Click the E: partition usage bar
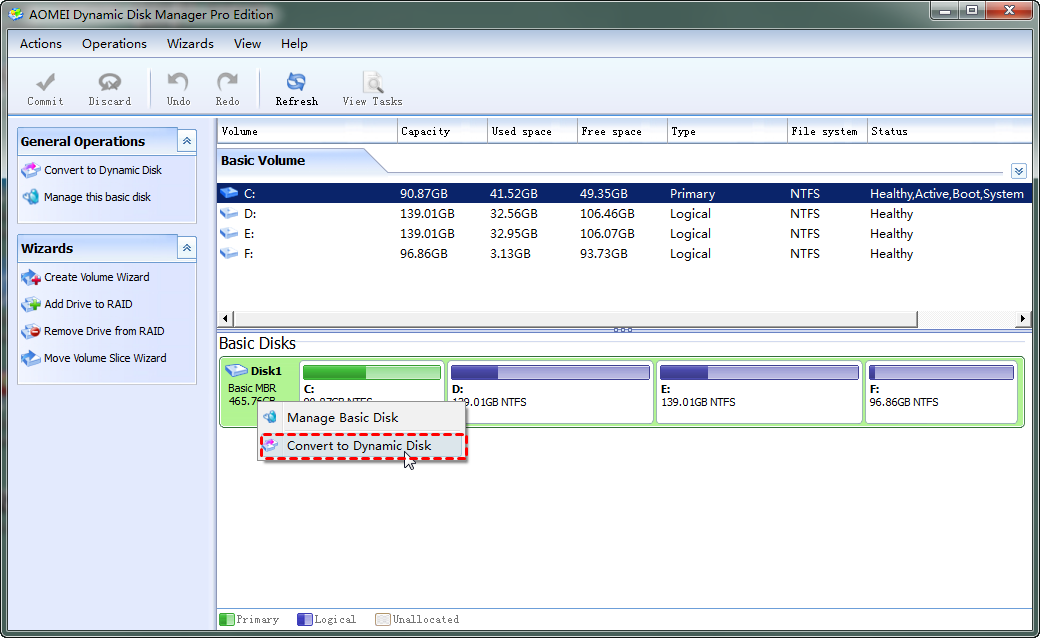Viewport: 1040px width, 638px height. [759, 372]
